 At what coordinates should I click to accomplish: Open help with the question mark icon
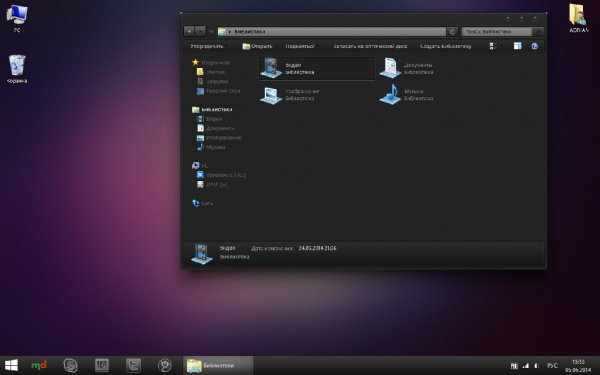pos(535,46)
